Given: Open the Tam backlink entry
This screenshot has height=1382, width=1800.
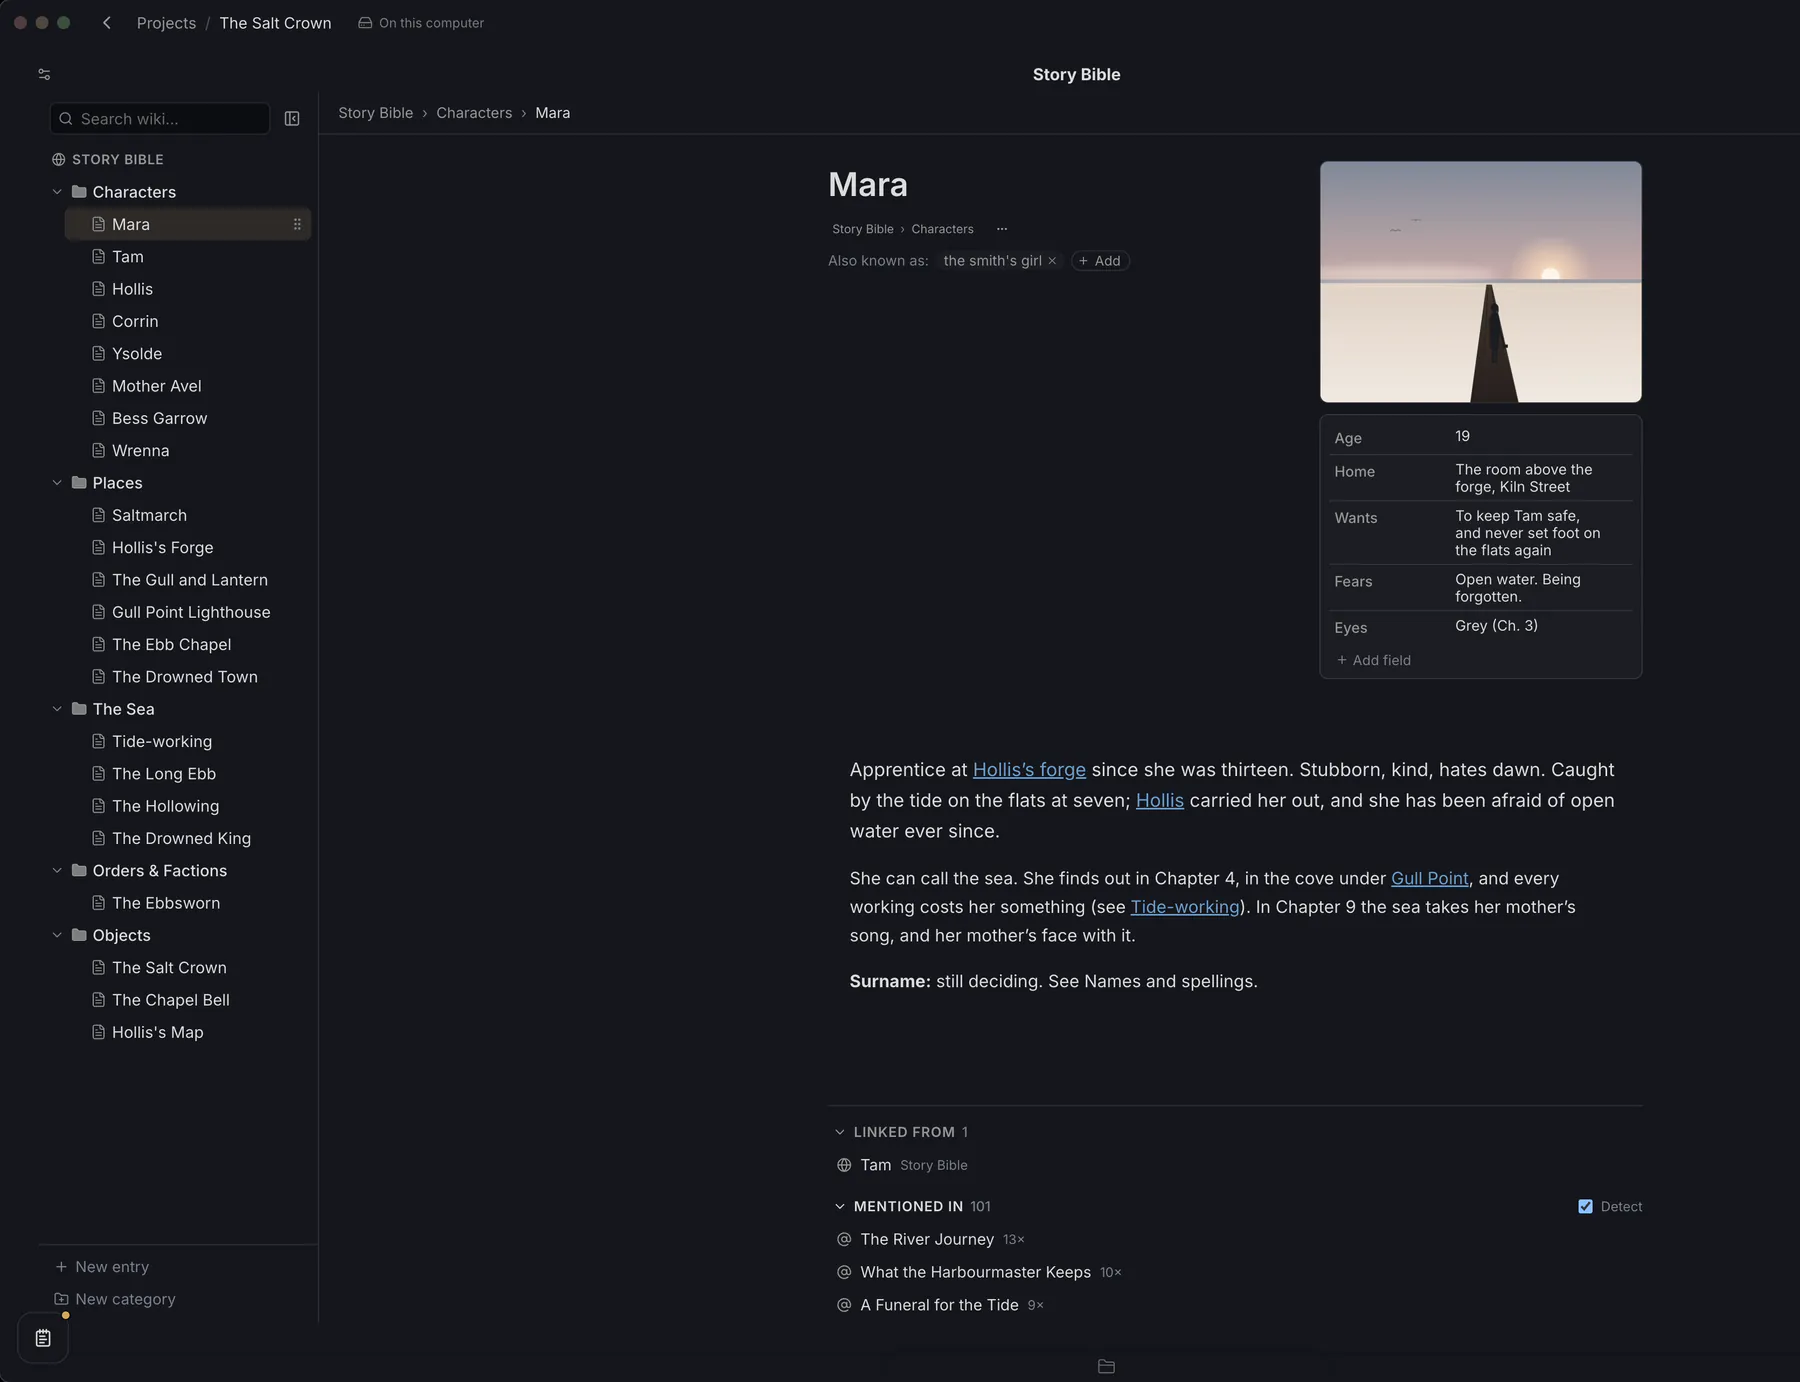Looking at the screenshot, I should [x=875, y=1165].
